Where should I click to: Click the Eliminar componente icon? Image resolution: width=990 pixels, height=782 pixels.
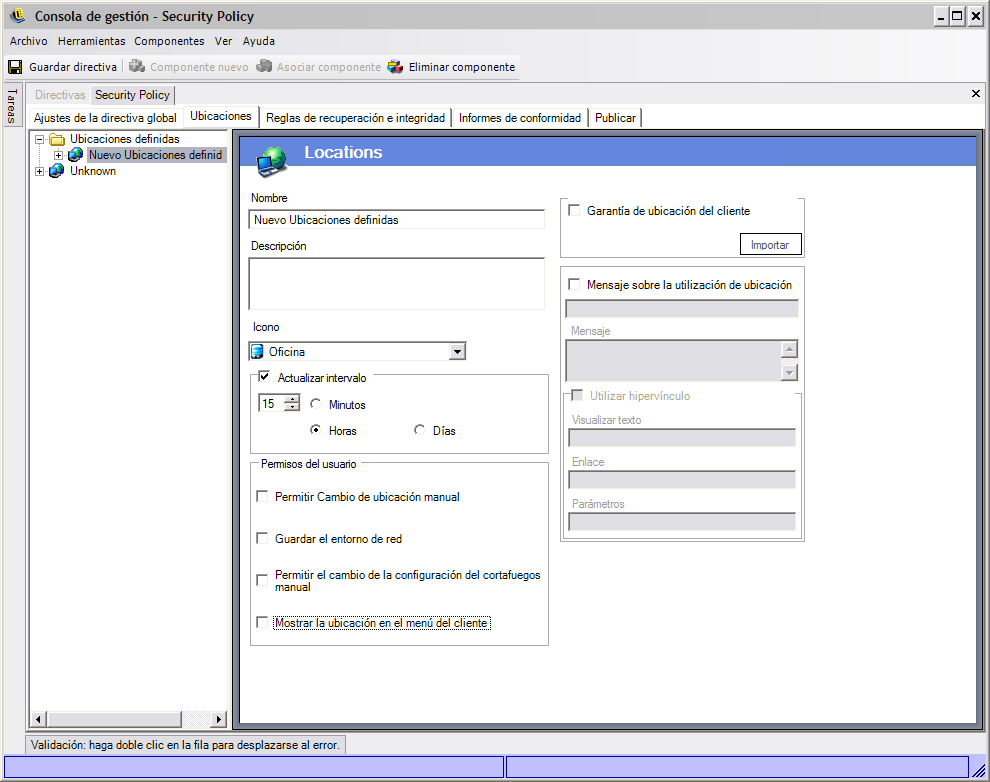click(x=395, y=66)
